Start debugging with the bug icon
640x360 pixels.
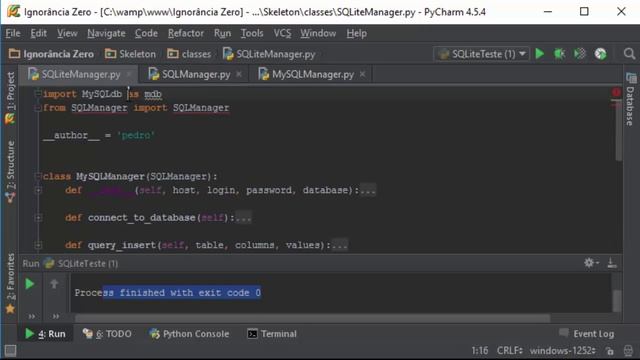[559, 53]
